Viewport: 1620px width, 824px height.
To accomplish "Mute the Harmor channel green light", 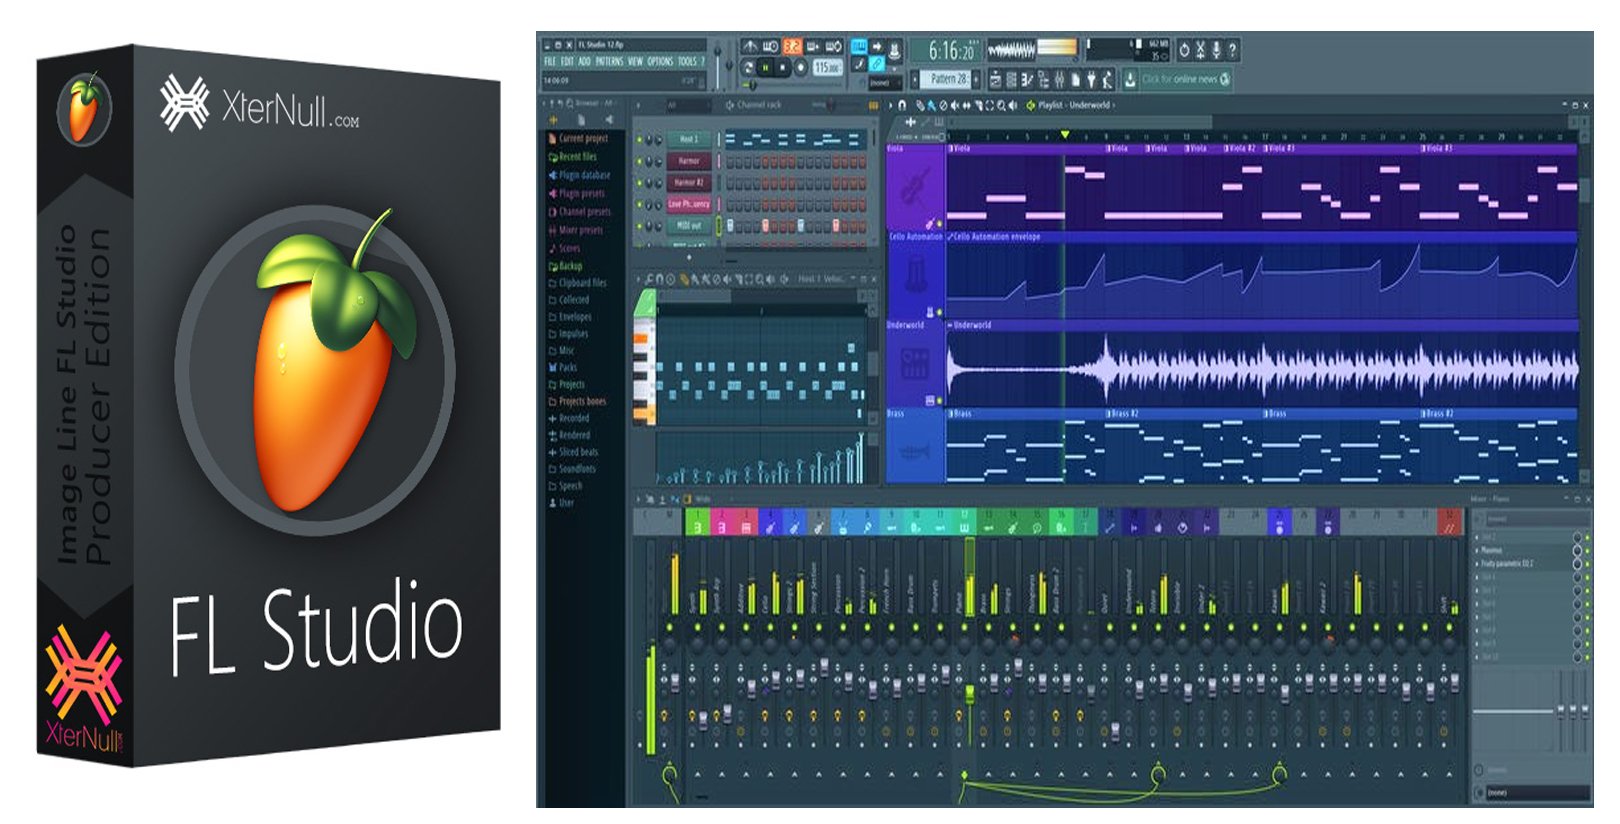I will coord(640,160).
